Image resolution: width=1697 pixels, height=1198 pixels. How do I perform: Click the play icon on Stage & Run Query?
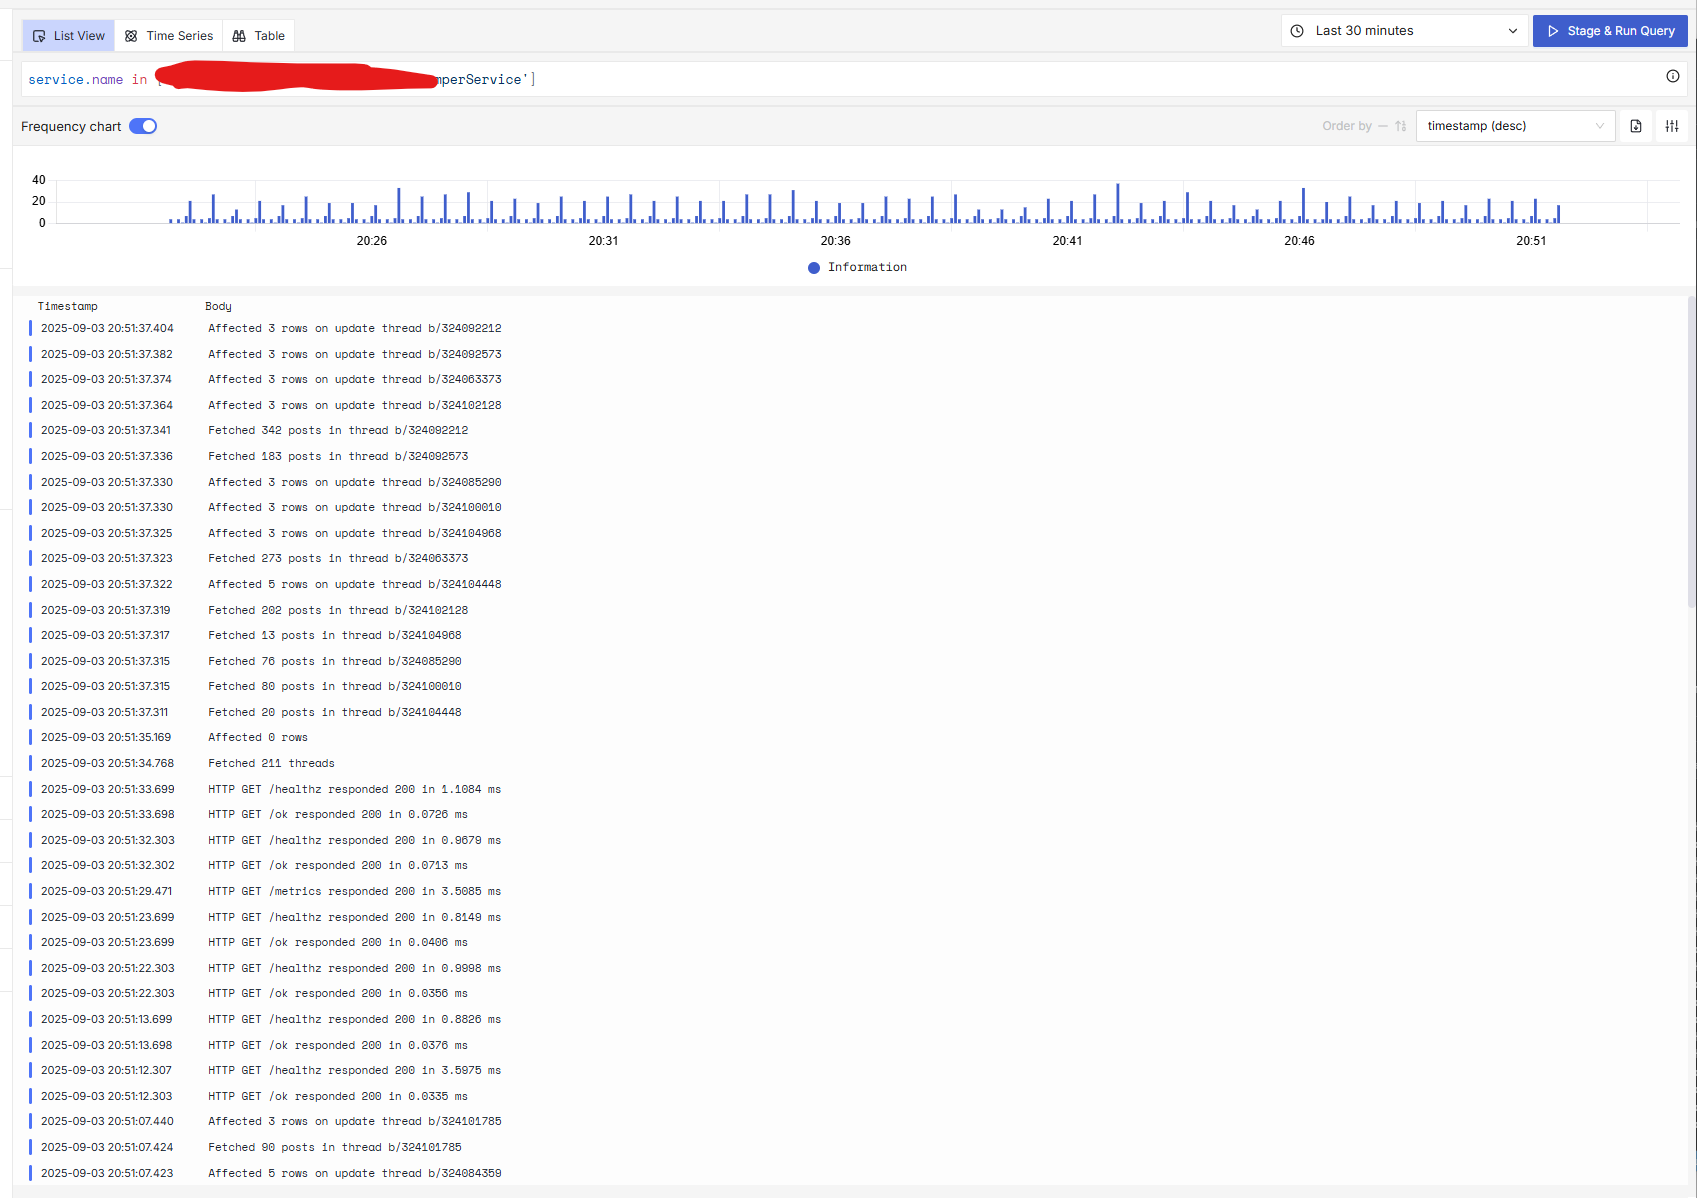coord(1553,31)
